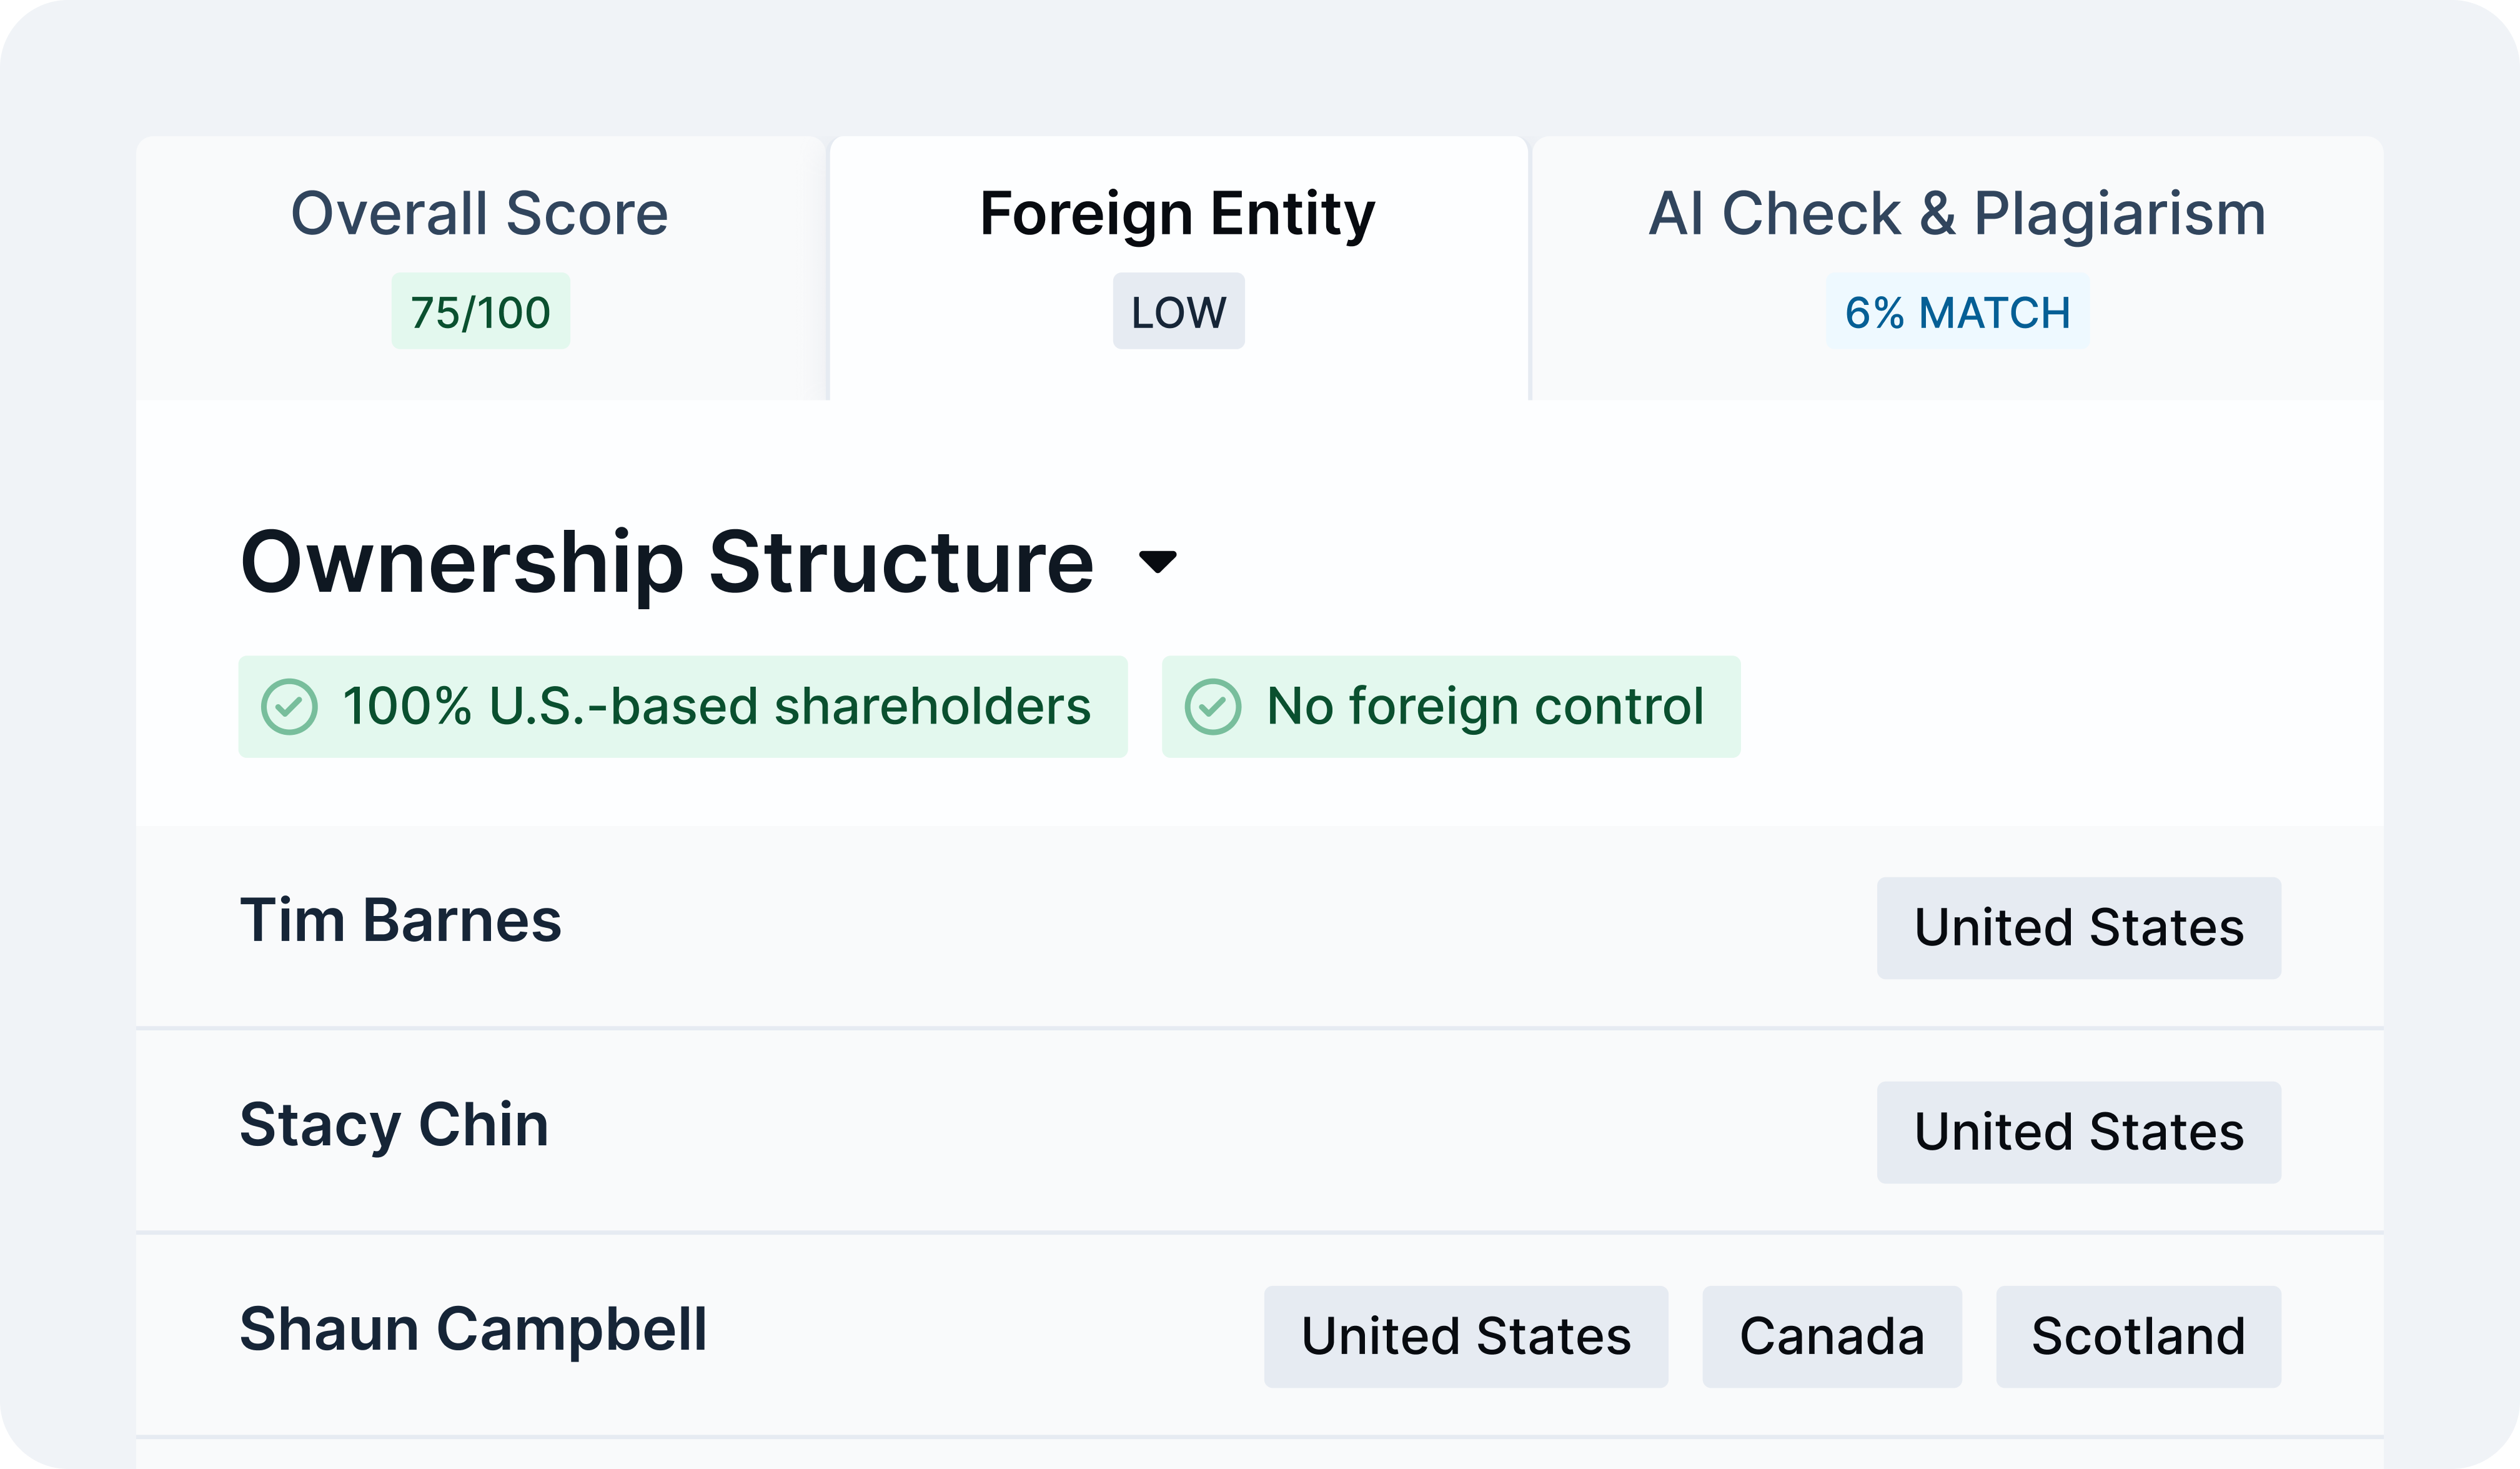
Task: Click the Ownership Structure heading
Action: 667,562
